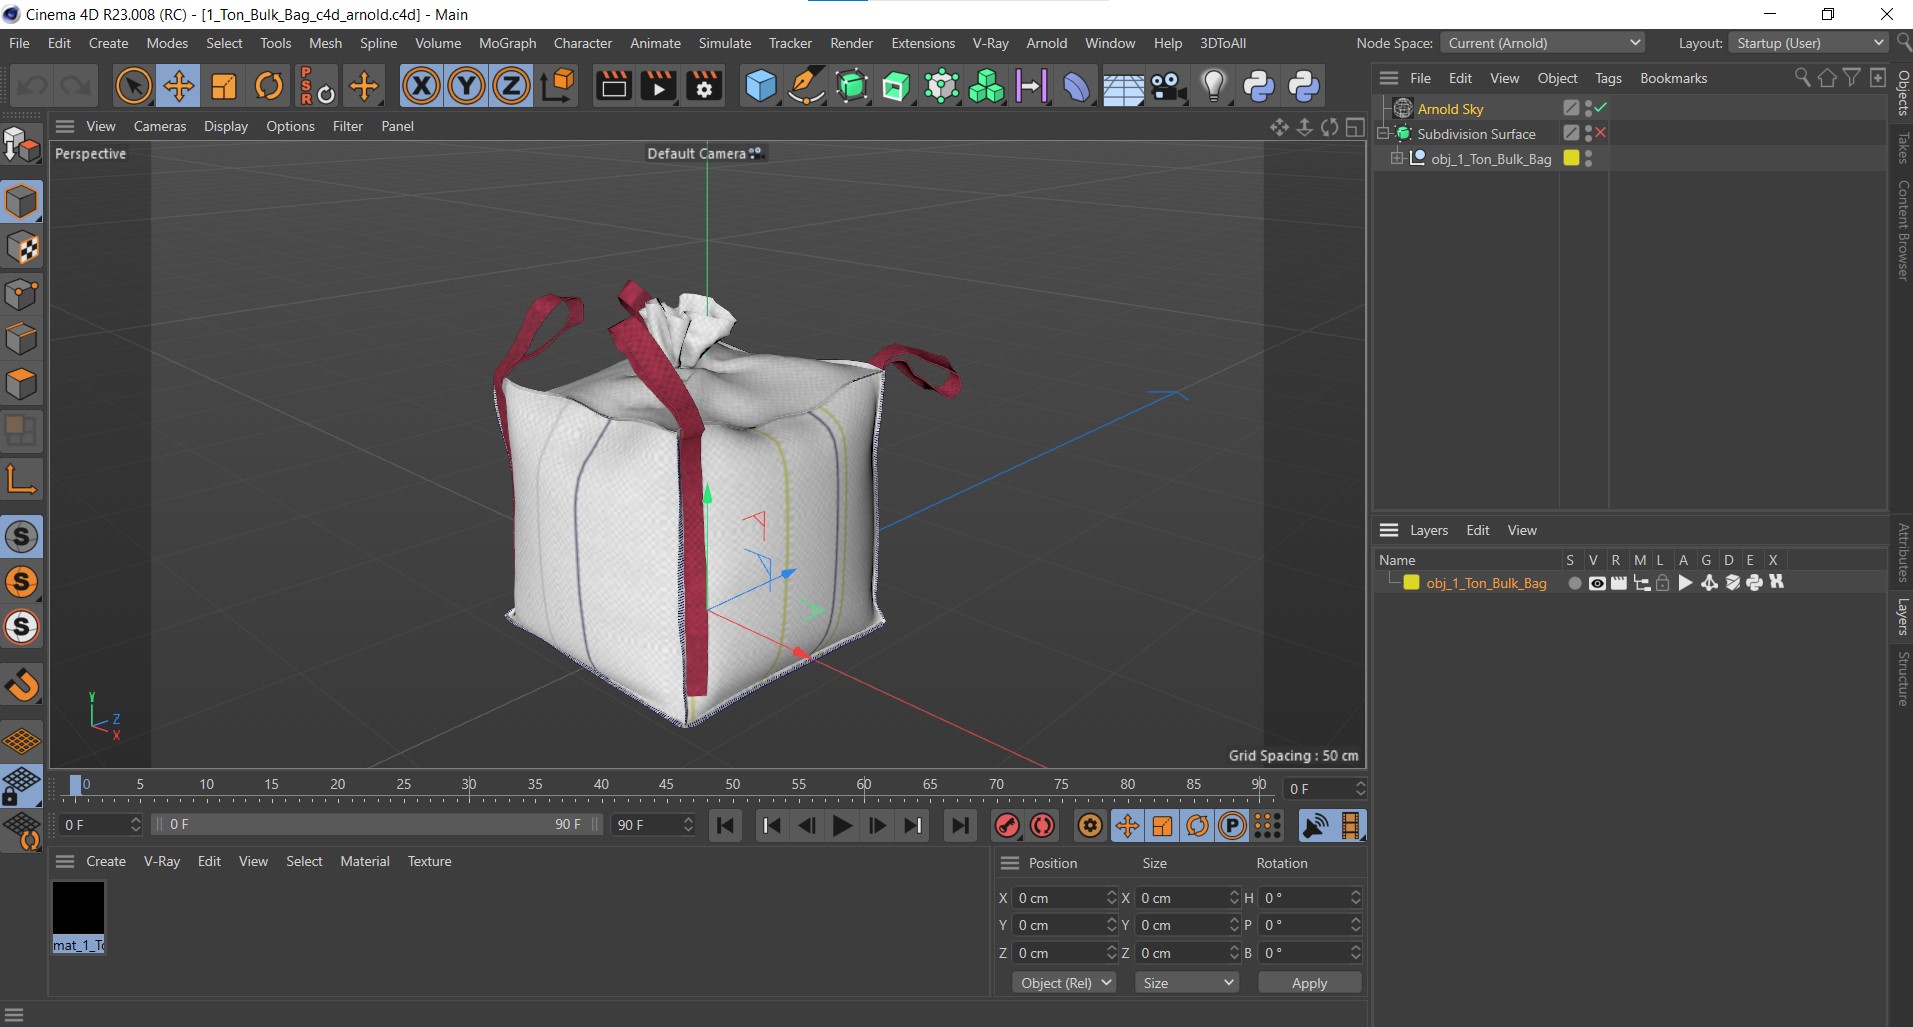Go to start of animation
The image size is (1913, 1027).
[x=726, y=825]
